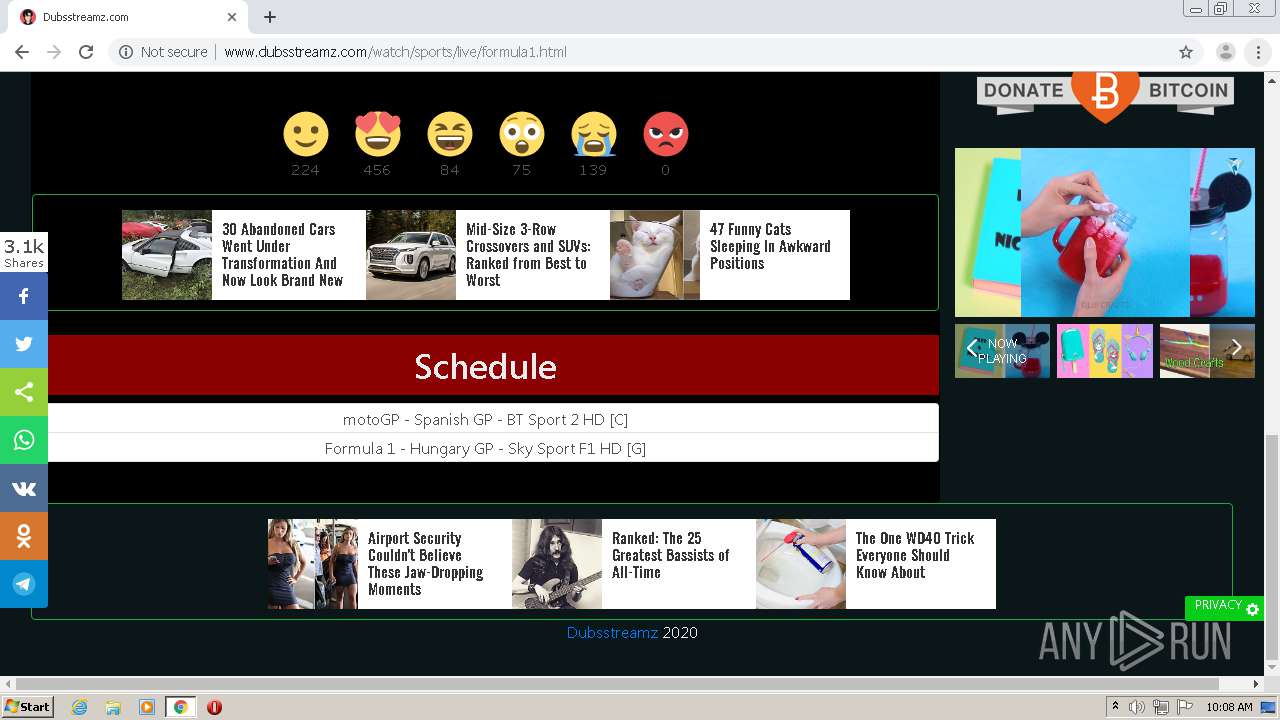Click the green Privacy settings button
The image size is (1280, 720).
(1225, 607)
